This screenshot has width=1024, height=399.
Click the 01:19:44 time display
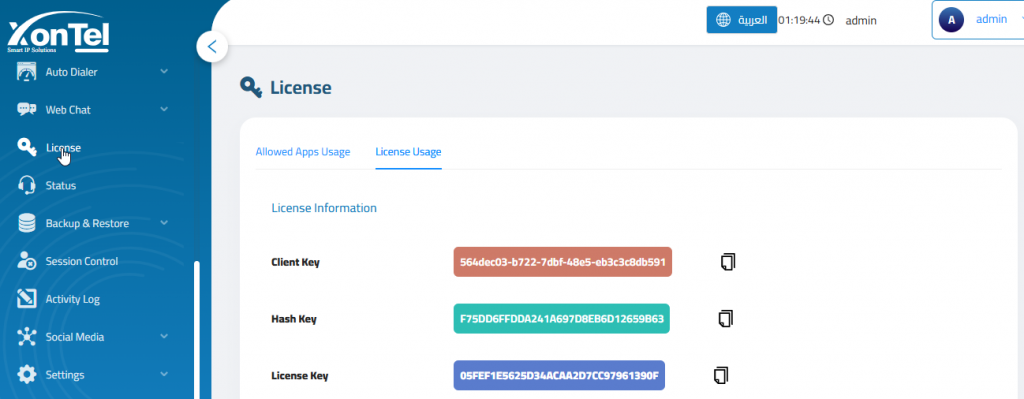(x=799, y=20)
